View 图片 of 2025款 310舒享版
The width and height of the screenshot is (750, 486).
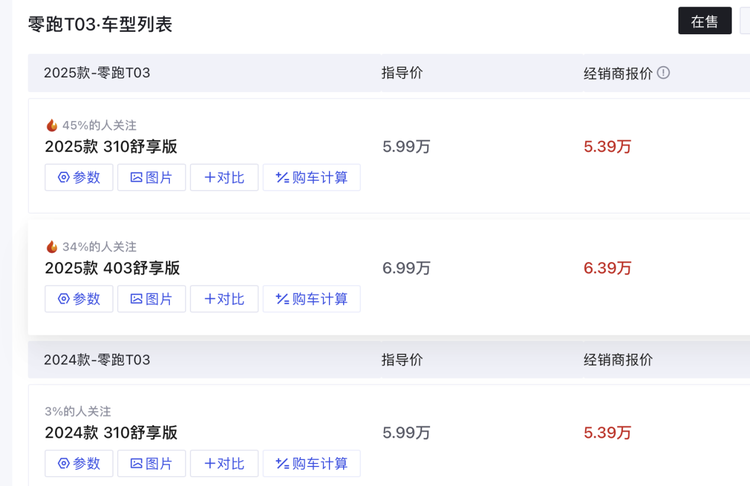coord(152,177)
